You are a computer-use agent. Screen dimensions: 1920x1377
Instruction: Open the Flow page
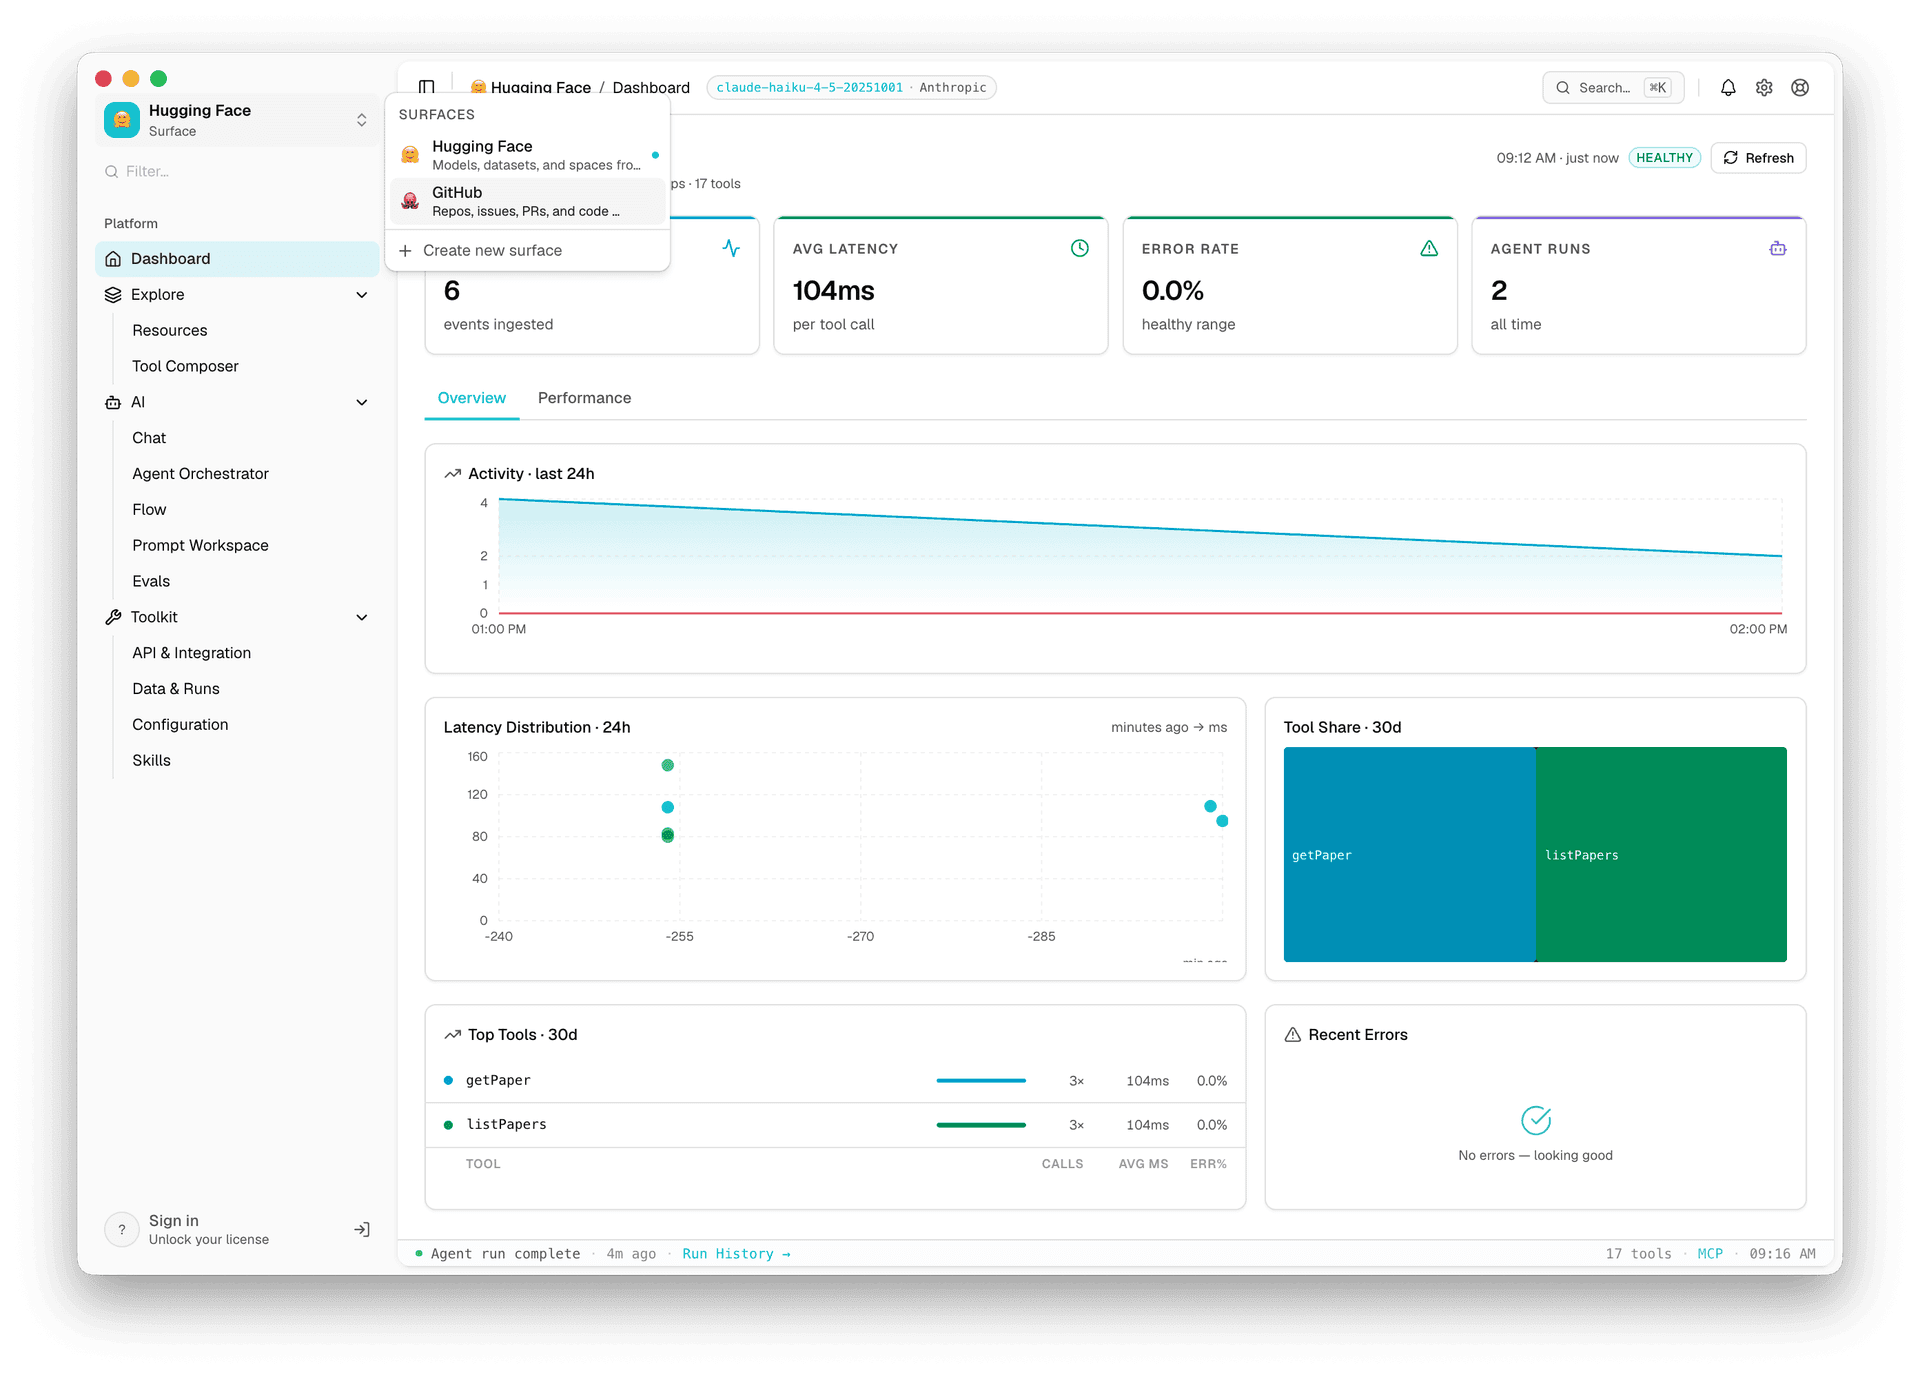coord(149,510)
